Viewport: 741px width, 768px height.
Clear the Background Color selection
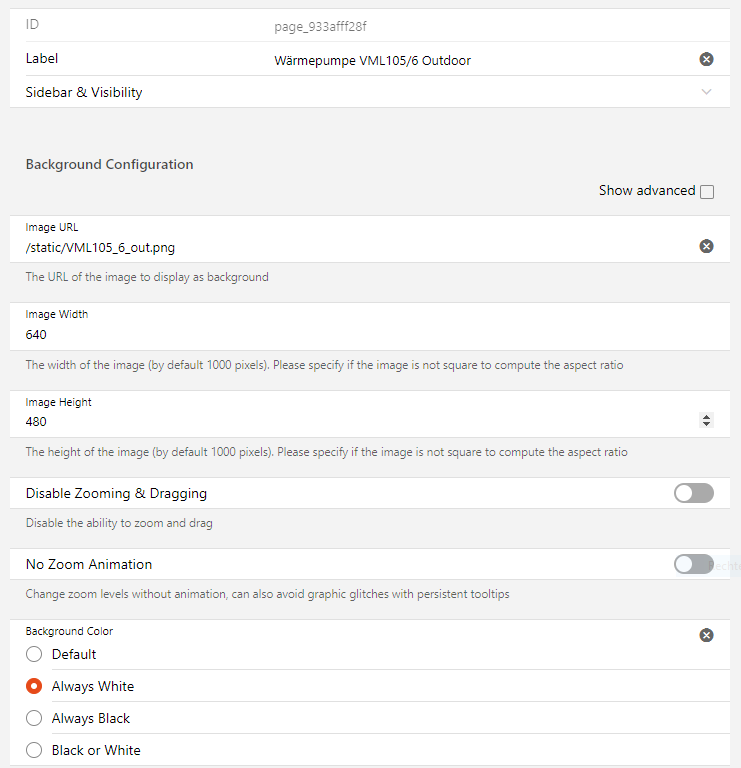click(706, 635)
